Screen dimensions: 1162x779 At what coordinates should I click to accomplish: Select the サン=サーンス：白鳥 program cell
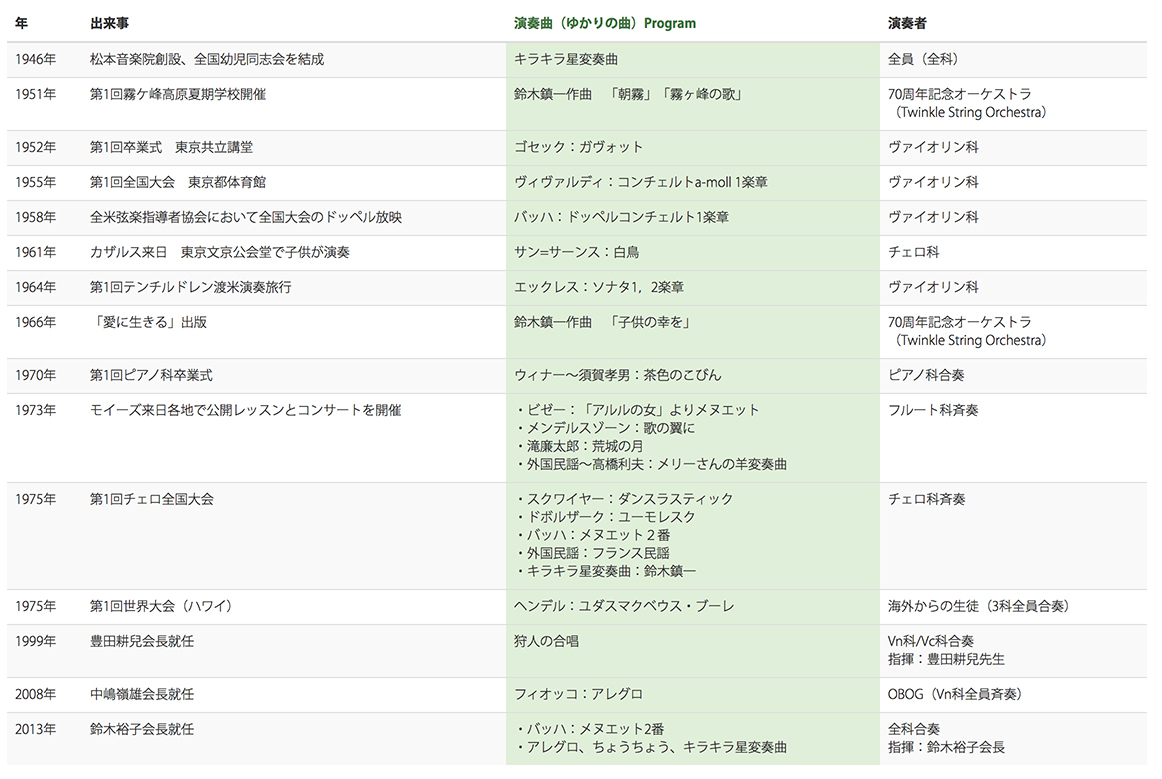(x=577, y=252)
